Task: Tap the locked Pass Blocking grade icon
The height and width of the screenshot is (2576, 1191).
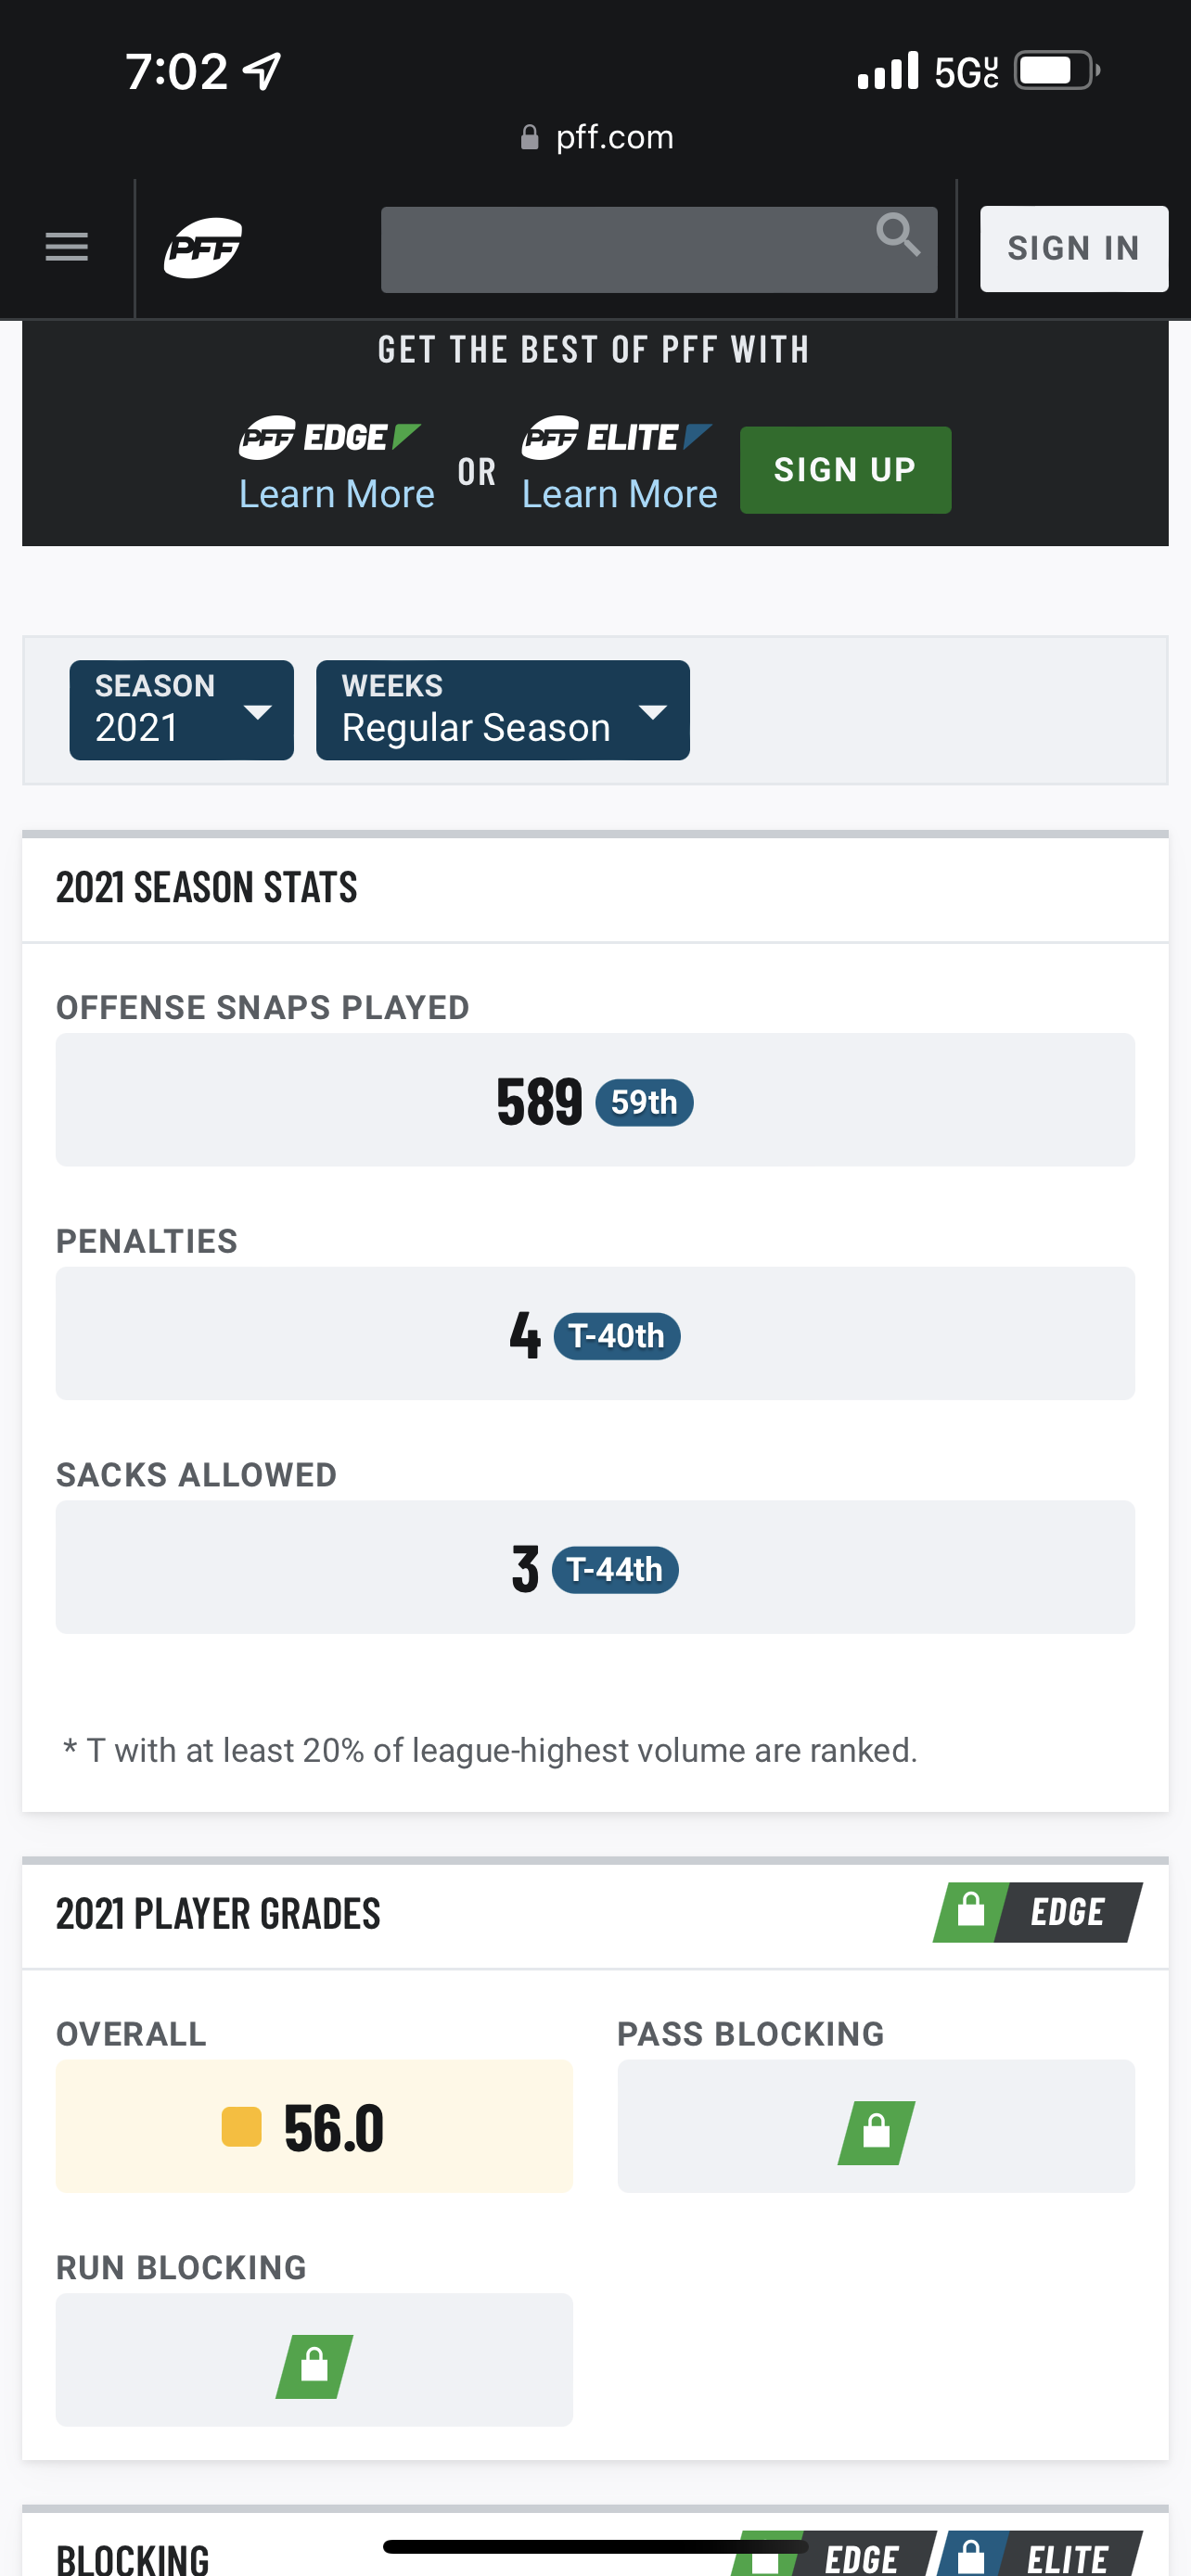Action: point(876,2133)
